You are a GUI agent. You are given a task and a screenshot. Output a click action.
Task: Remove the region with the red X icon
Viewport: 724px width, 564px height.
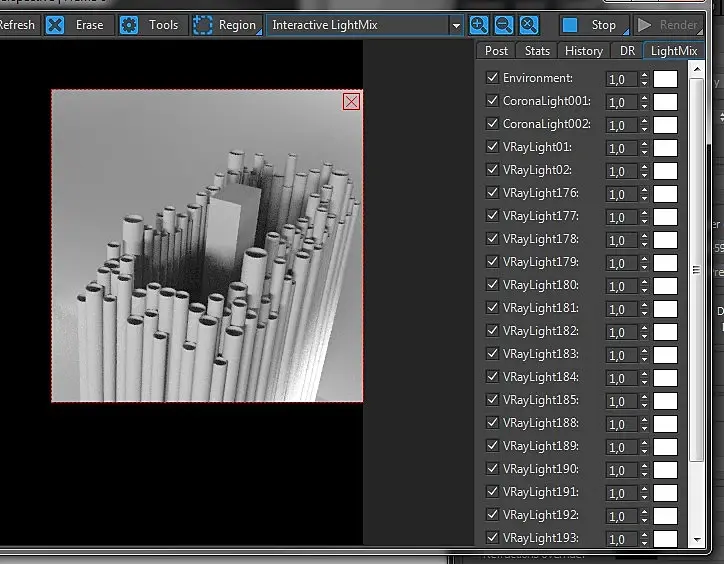click(351, 102)
